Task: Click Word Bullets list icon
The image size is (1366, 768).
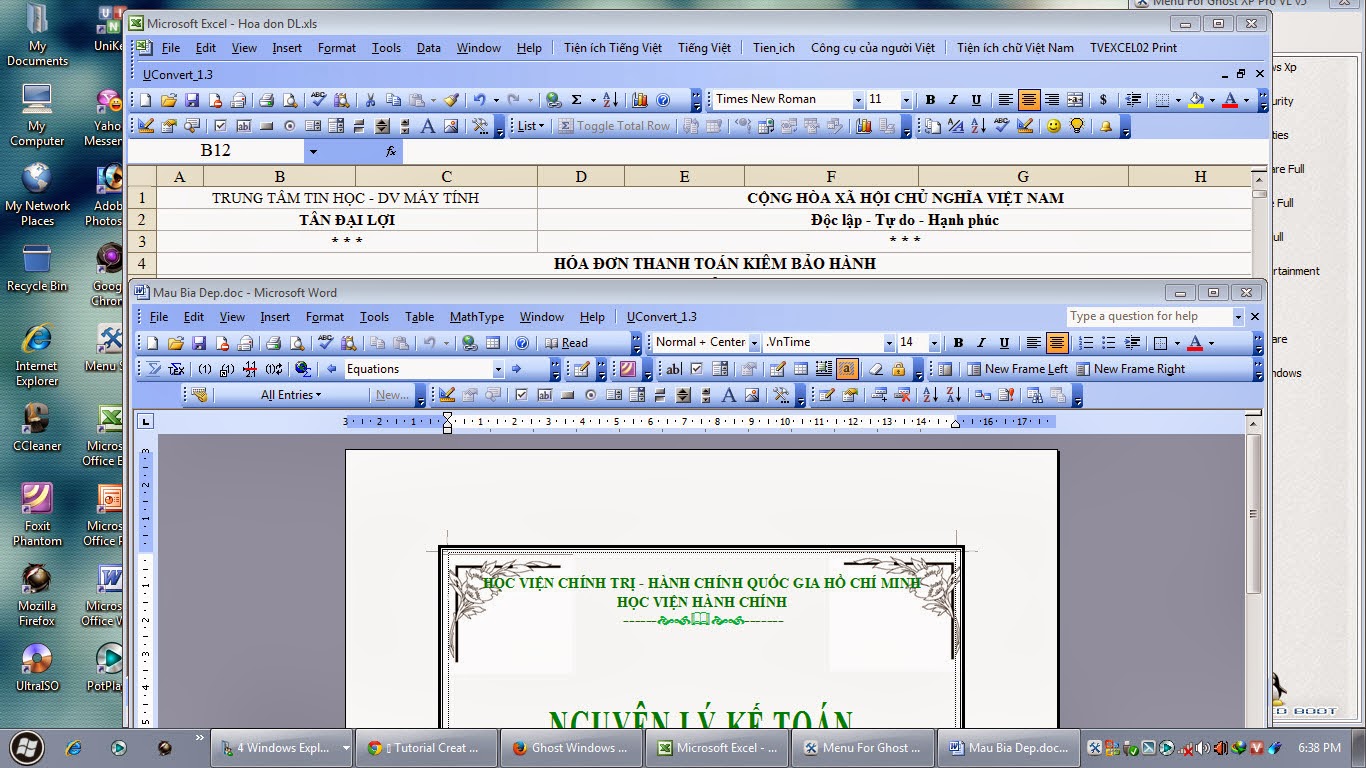Action: [x=1108, y=343]
